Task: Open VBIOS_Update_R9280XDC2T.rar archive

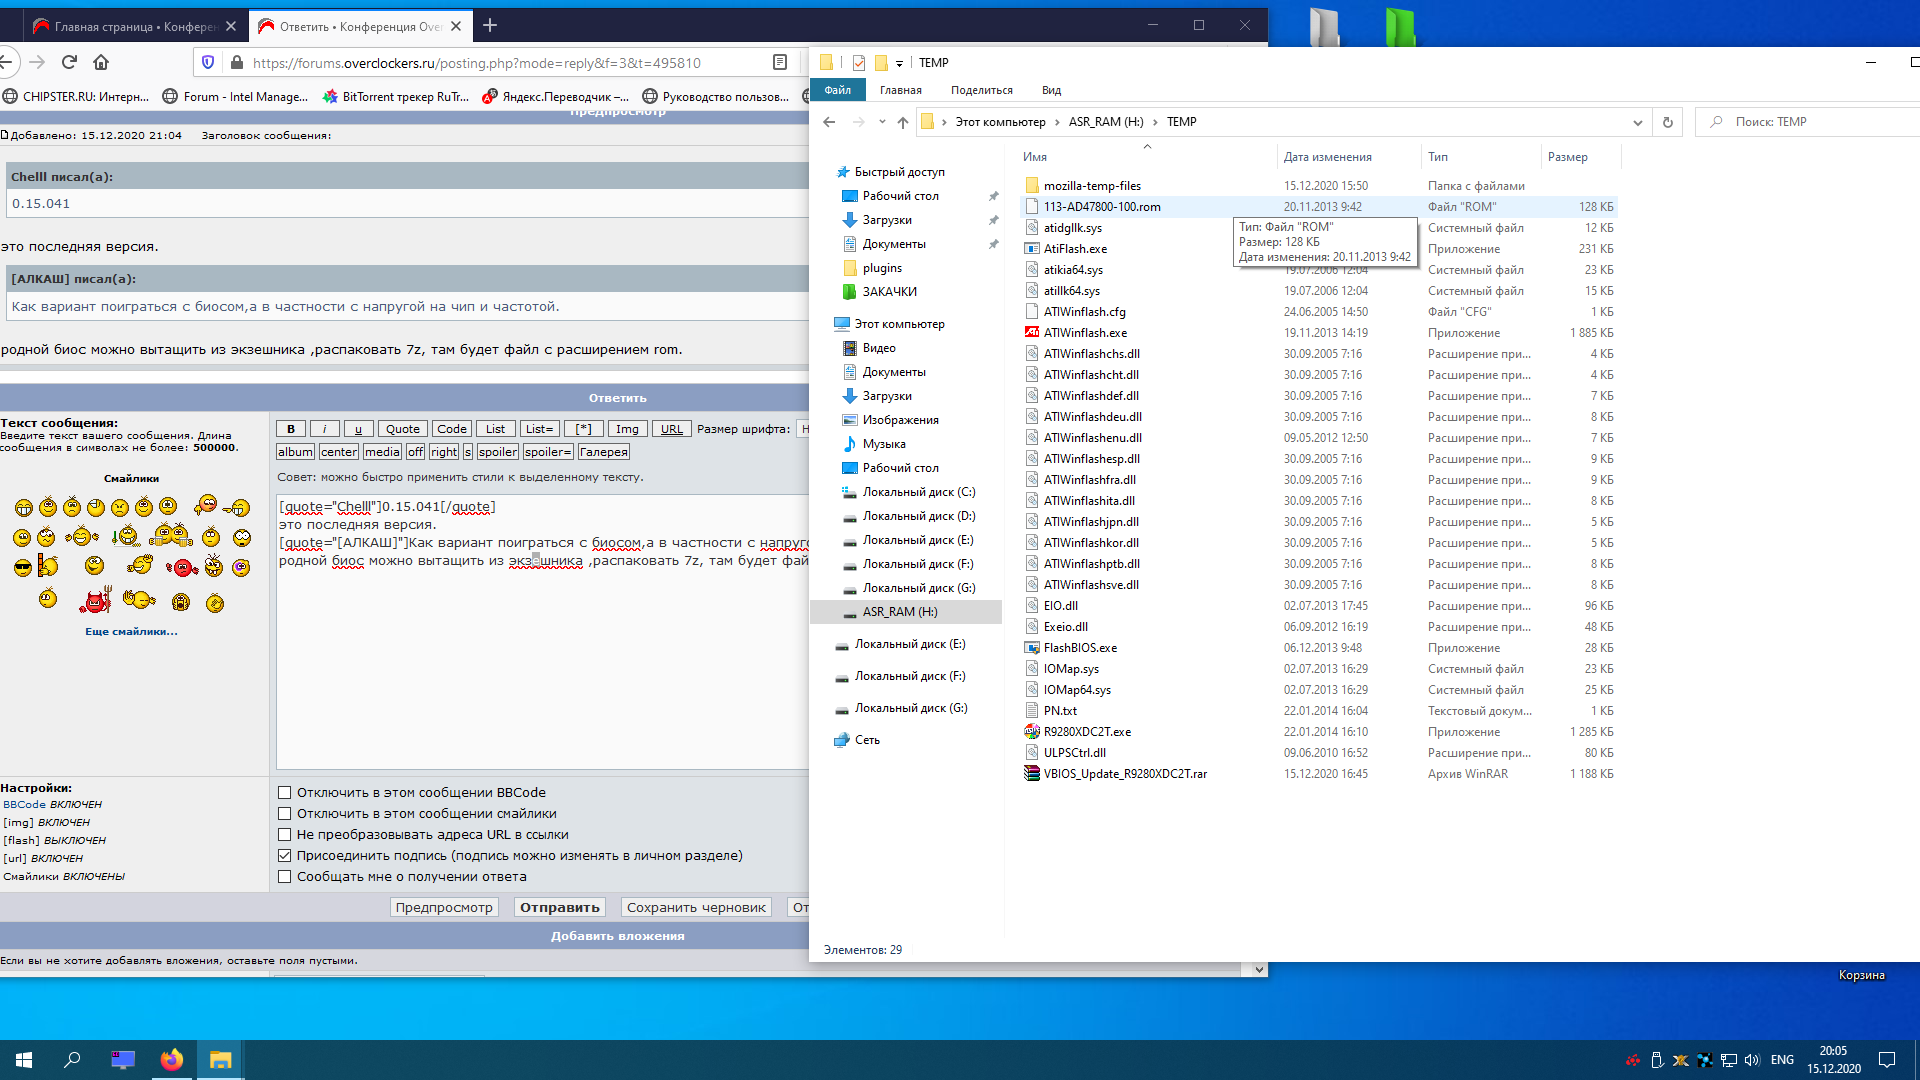Action: (x=1125, y=774)
